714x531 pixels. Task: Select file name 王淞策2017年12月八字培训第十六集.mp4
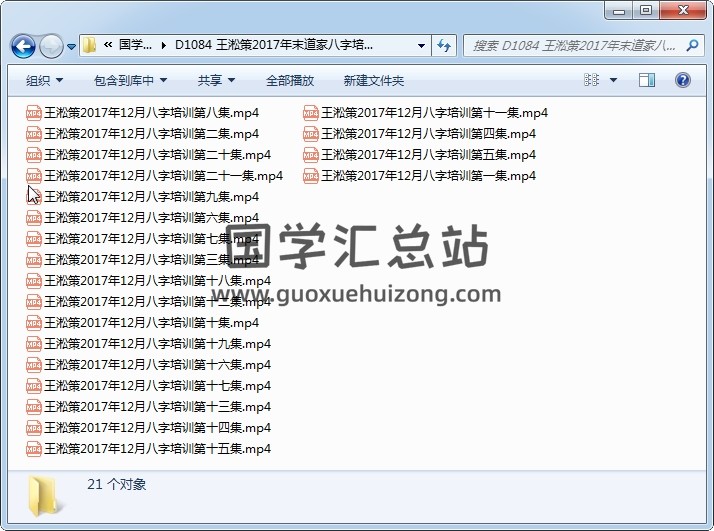pyautogui.click(x=158, y=364)
